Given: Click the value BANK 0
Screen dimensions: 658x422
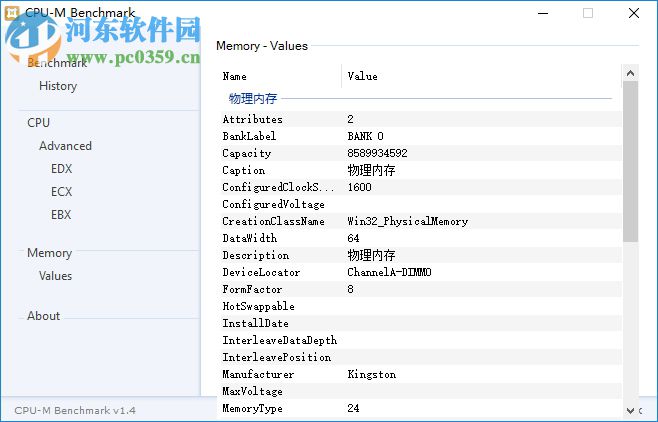Looking at the screenshot, I should pos(366,136).
